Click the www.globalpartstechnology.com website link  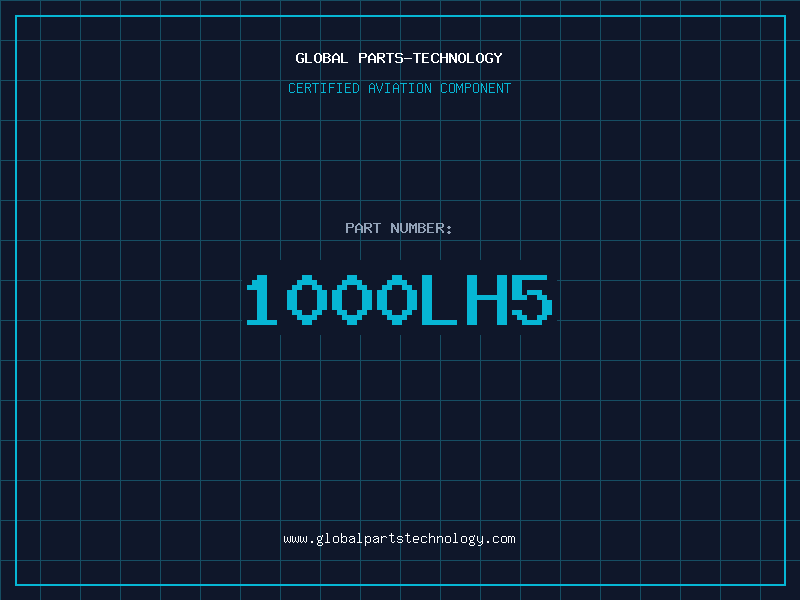point(399,539)
